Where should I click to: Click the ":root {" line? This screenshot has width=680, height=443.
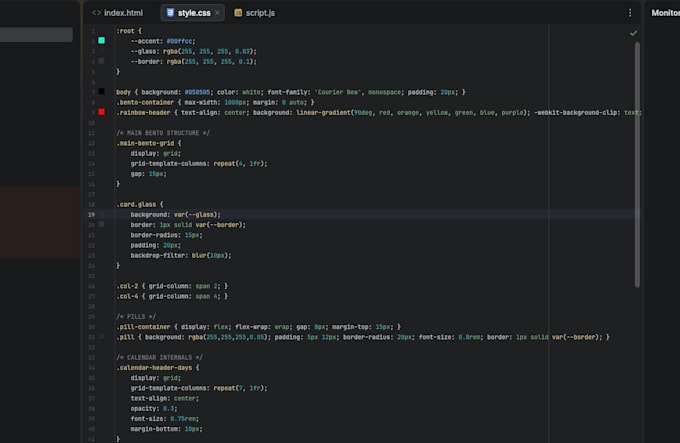click(x=129, y=31)
